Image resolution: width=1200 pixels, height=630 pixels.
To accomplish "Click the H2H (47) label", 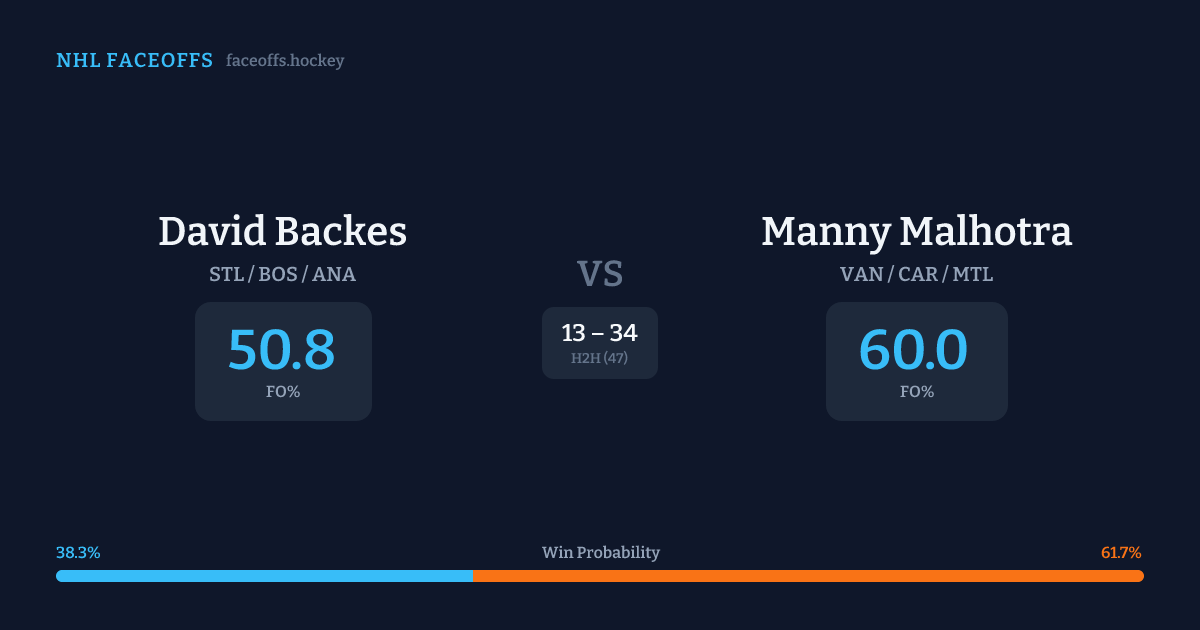I will 600,358.
